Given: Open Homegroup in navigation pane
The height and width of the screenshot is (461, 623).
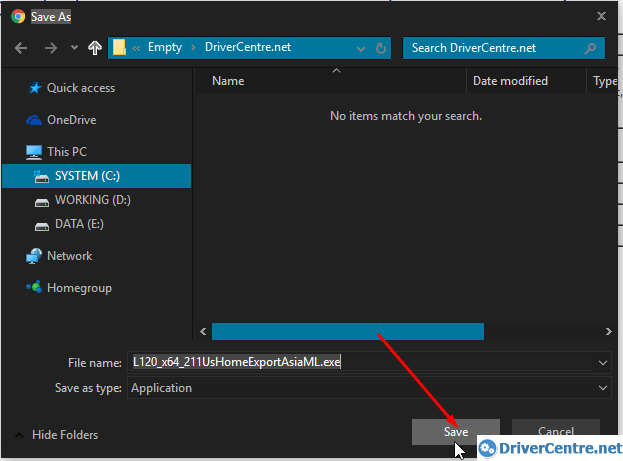Looking at the screenshot, I should (79, 288).
